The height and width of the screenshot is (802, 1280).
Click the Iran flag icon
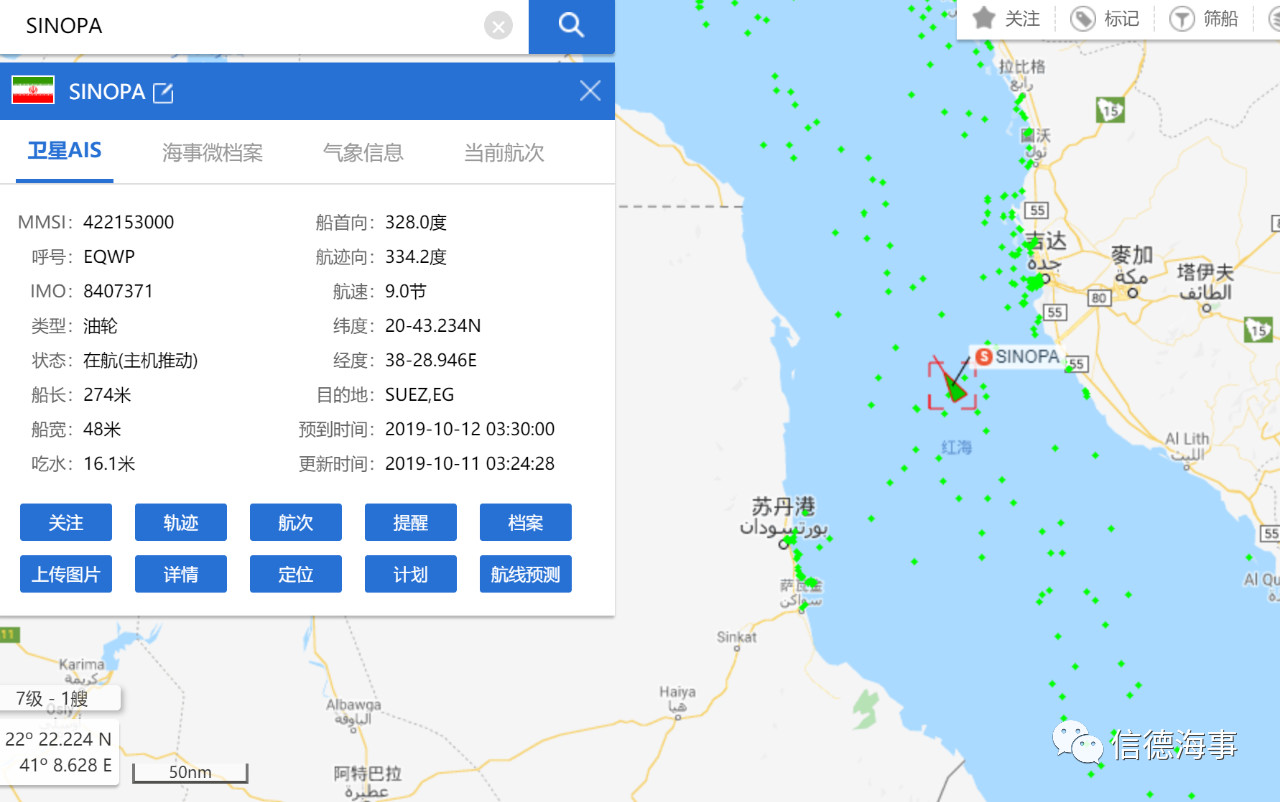pyautogui.click(x=33, y=91)
